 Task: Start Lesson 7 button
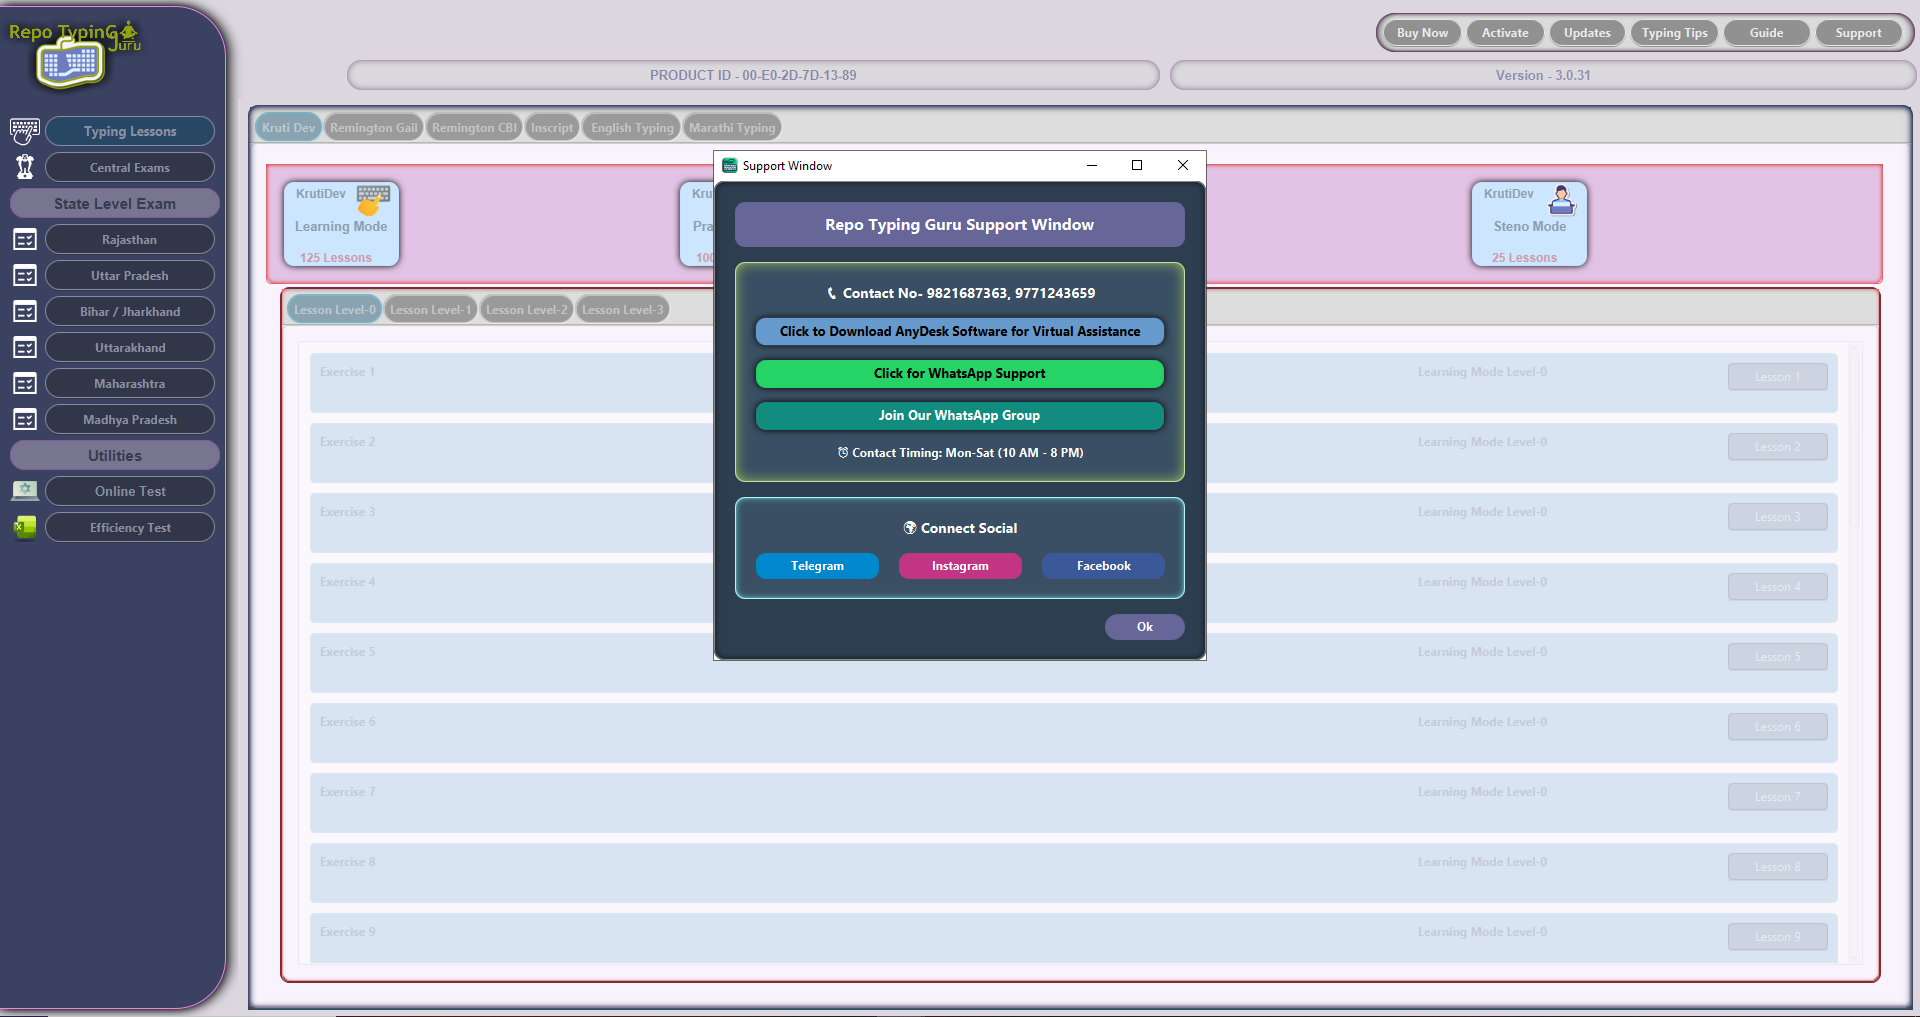(x=1777, y=797)
